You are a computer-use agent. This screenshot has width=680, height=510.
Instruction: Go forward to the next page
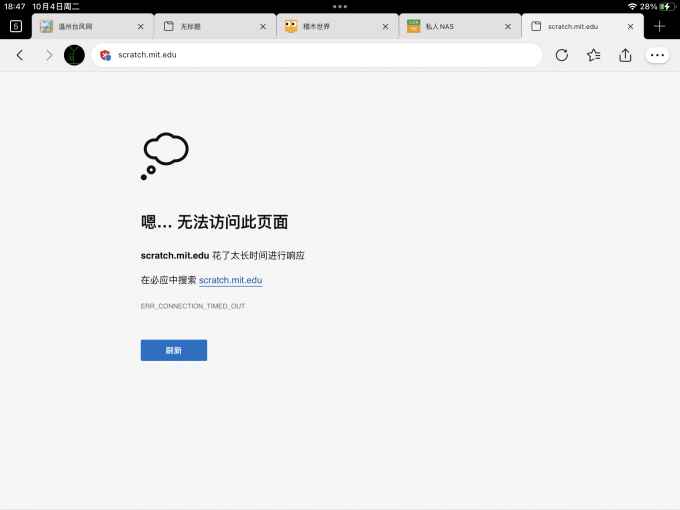pos(49,55)
